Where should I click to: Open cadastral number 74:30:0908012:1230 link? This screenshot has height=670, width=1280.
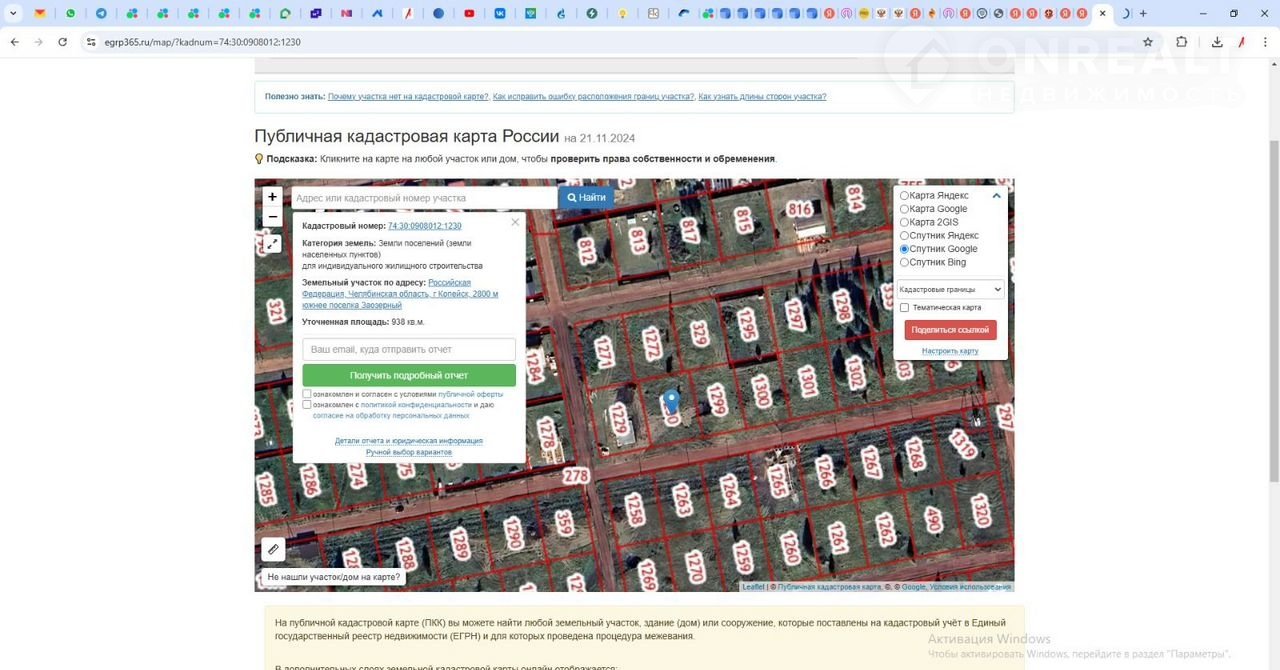(x=424, y=226)
